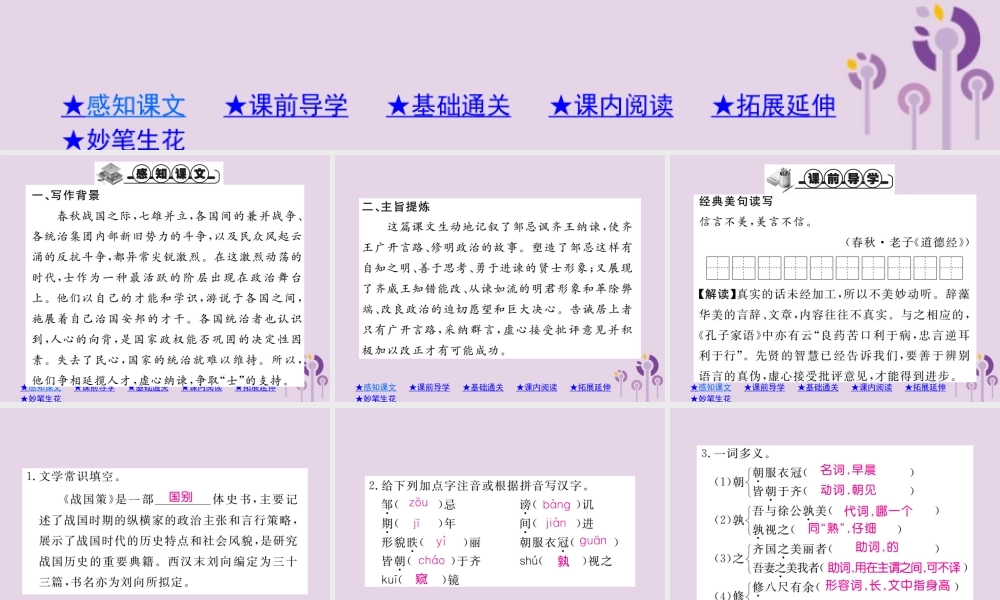Viewport: 1000px width, 600px height.
Task: Go to the large ★课内阅读 link
Action: (x=611, y=106)
